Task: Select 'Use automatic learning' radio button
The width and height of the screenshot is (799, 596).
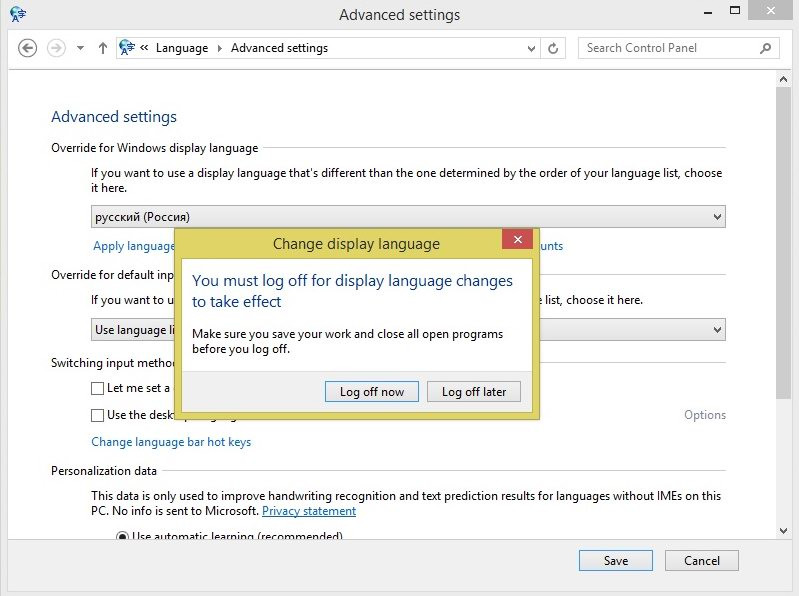Action: (122, 537)
